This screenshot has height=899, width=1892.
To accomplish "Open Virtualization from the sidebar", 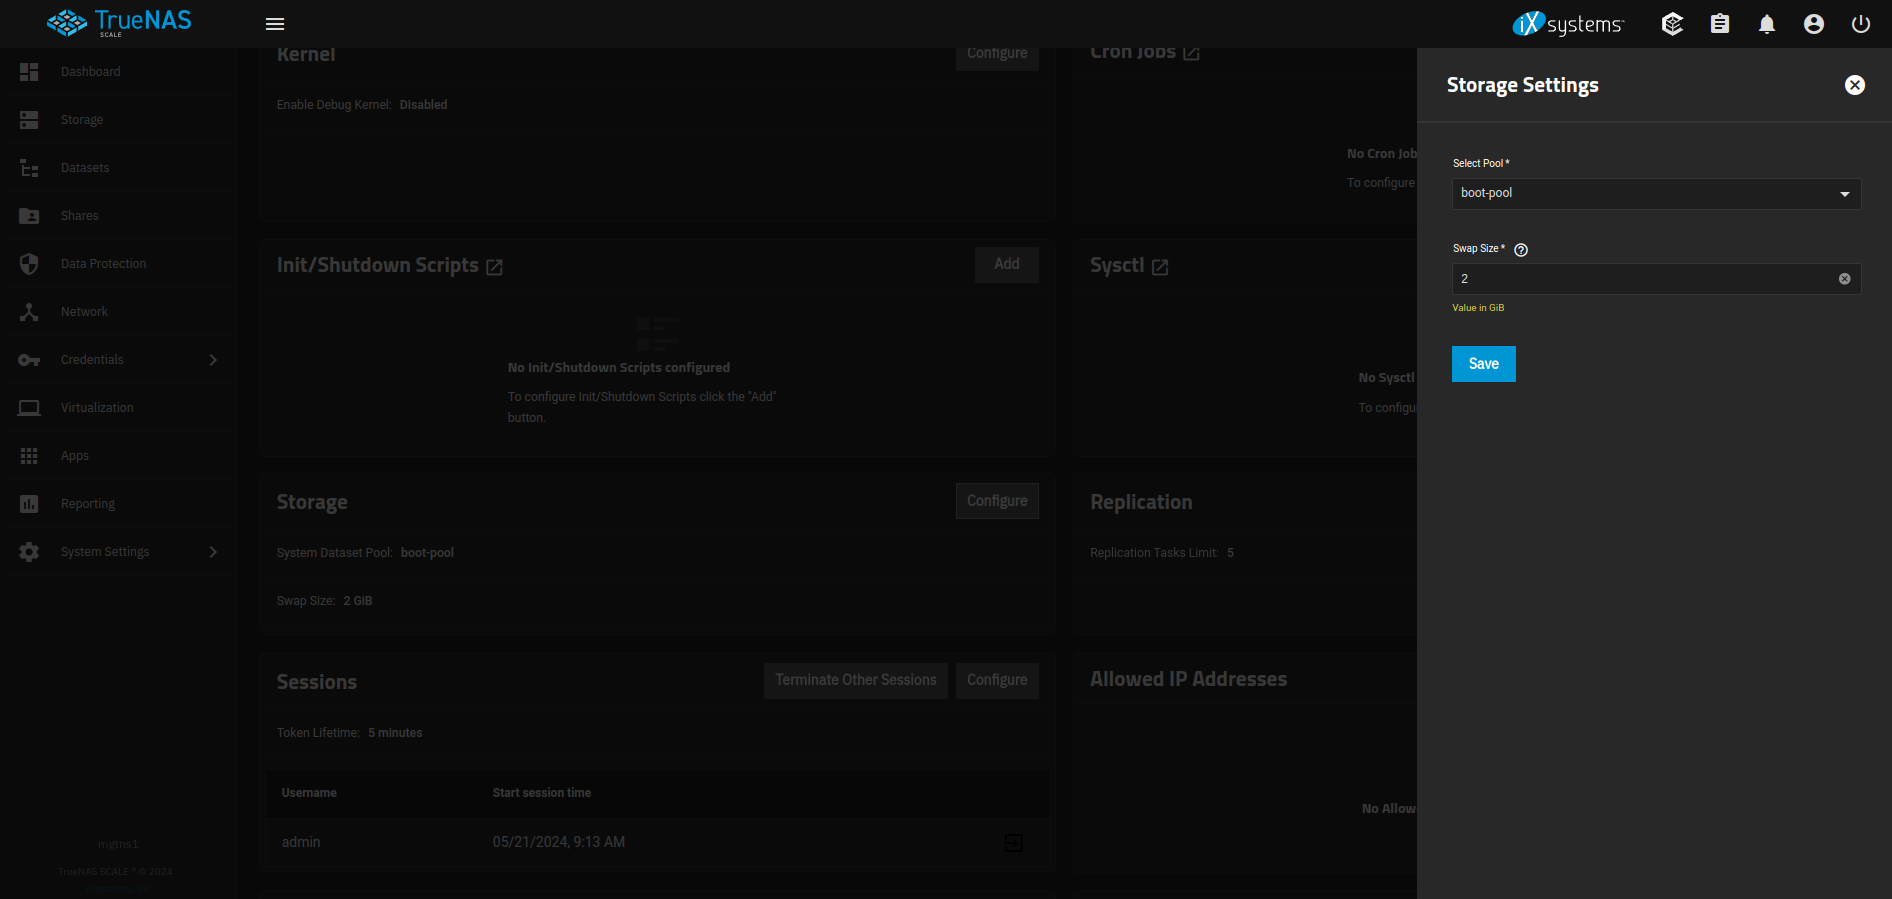I will click(x=97, y=408).
